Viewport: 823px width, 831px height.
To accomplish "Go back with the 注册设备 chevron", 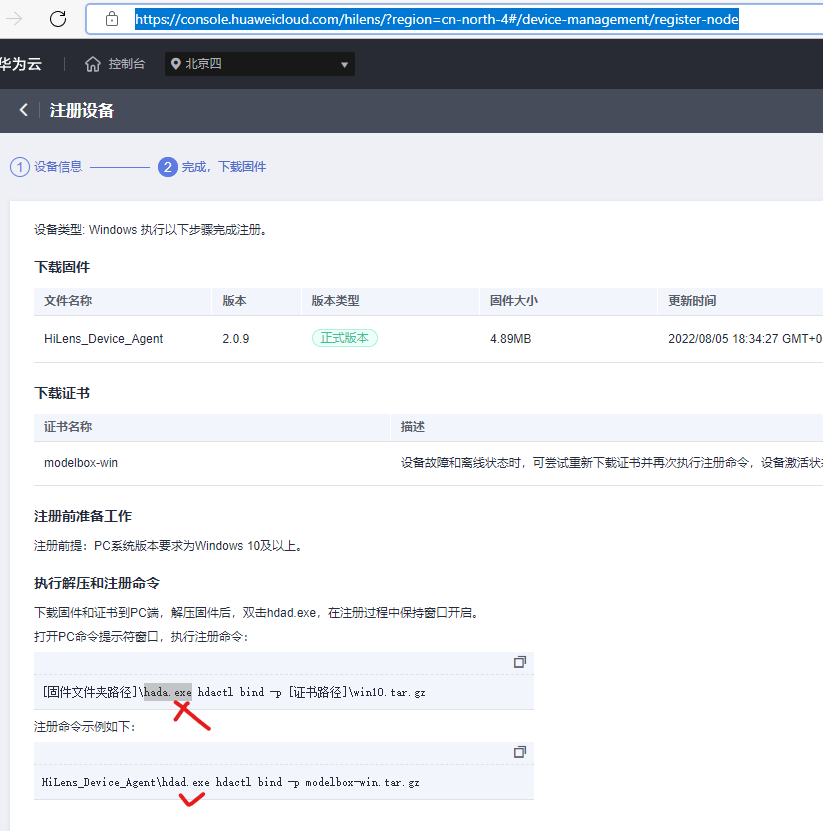I will (x=23, y=110).
